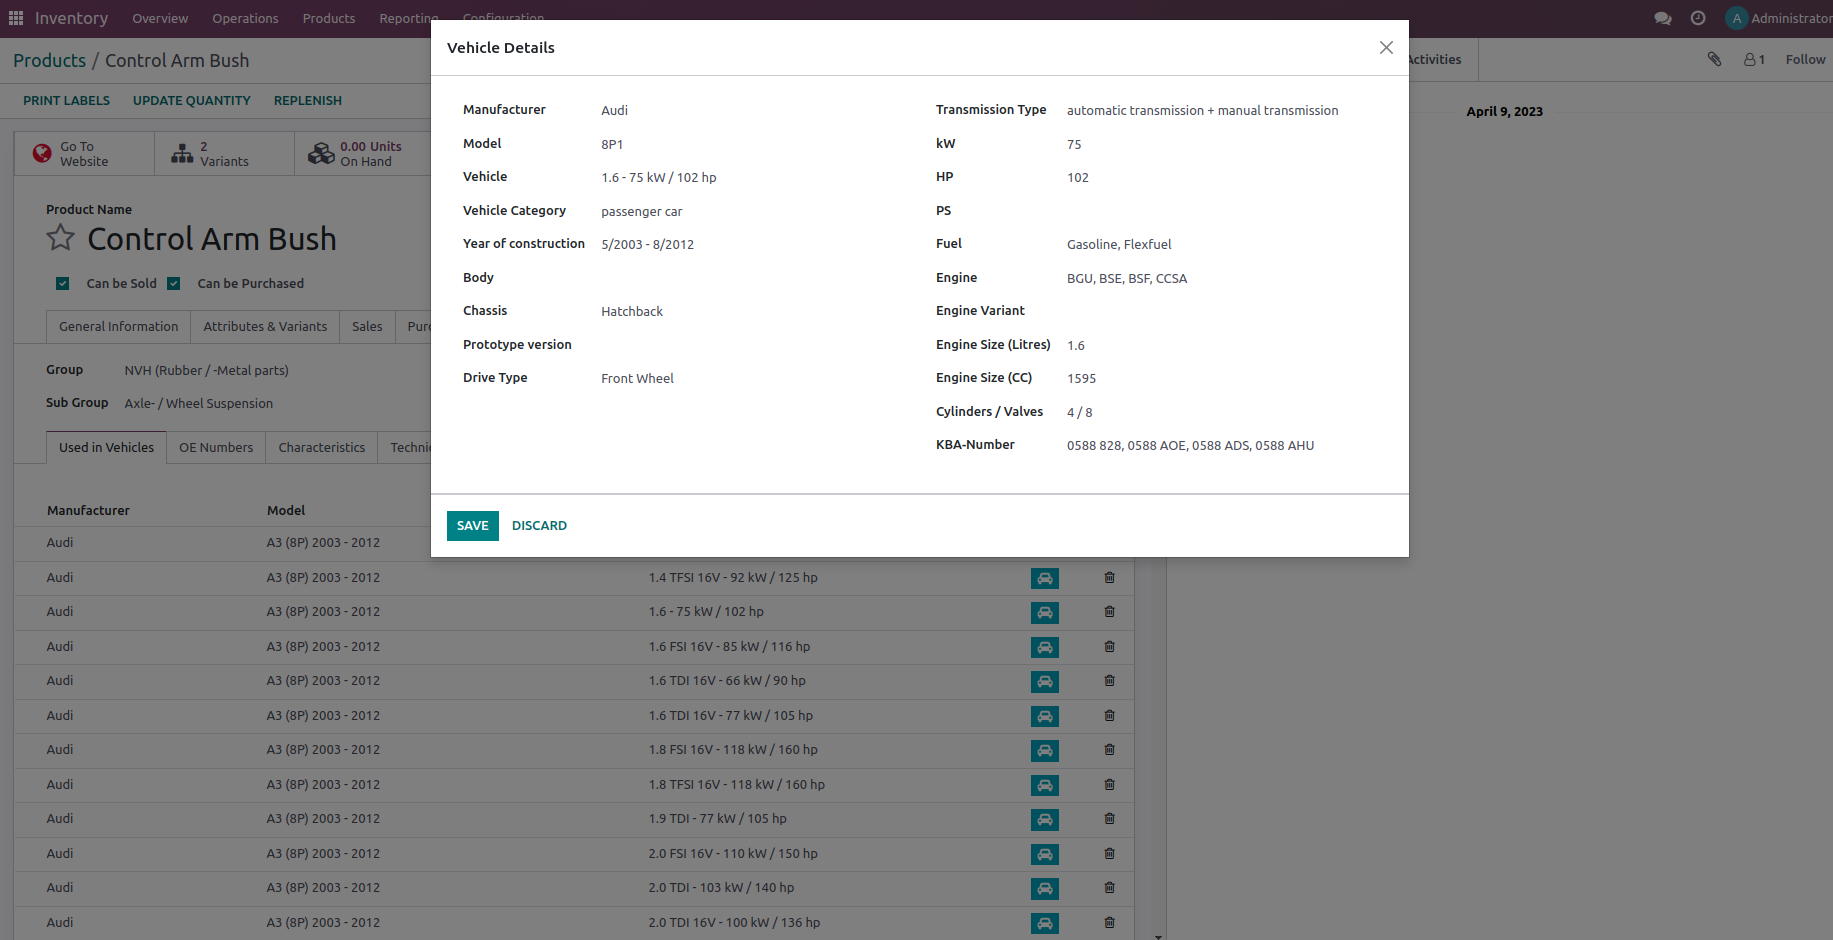The height and width of the screenshot is (940, 1833).
Task: Toggle the Can be Purchased checkbox
Action: coord(174,284)
